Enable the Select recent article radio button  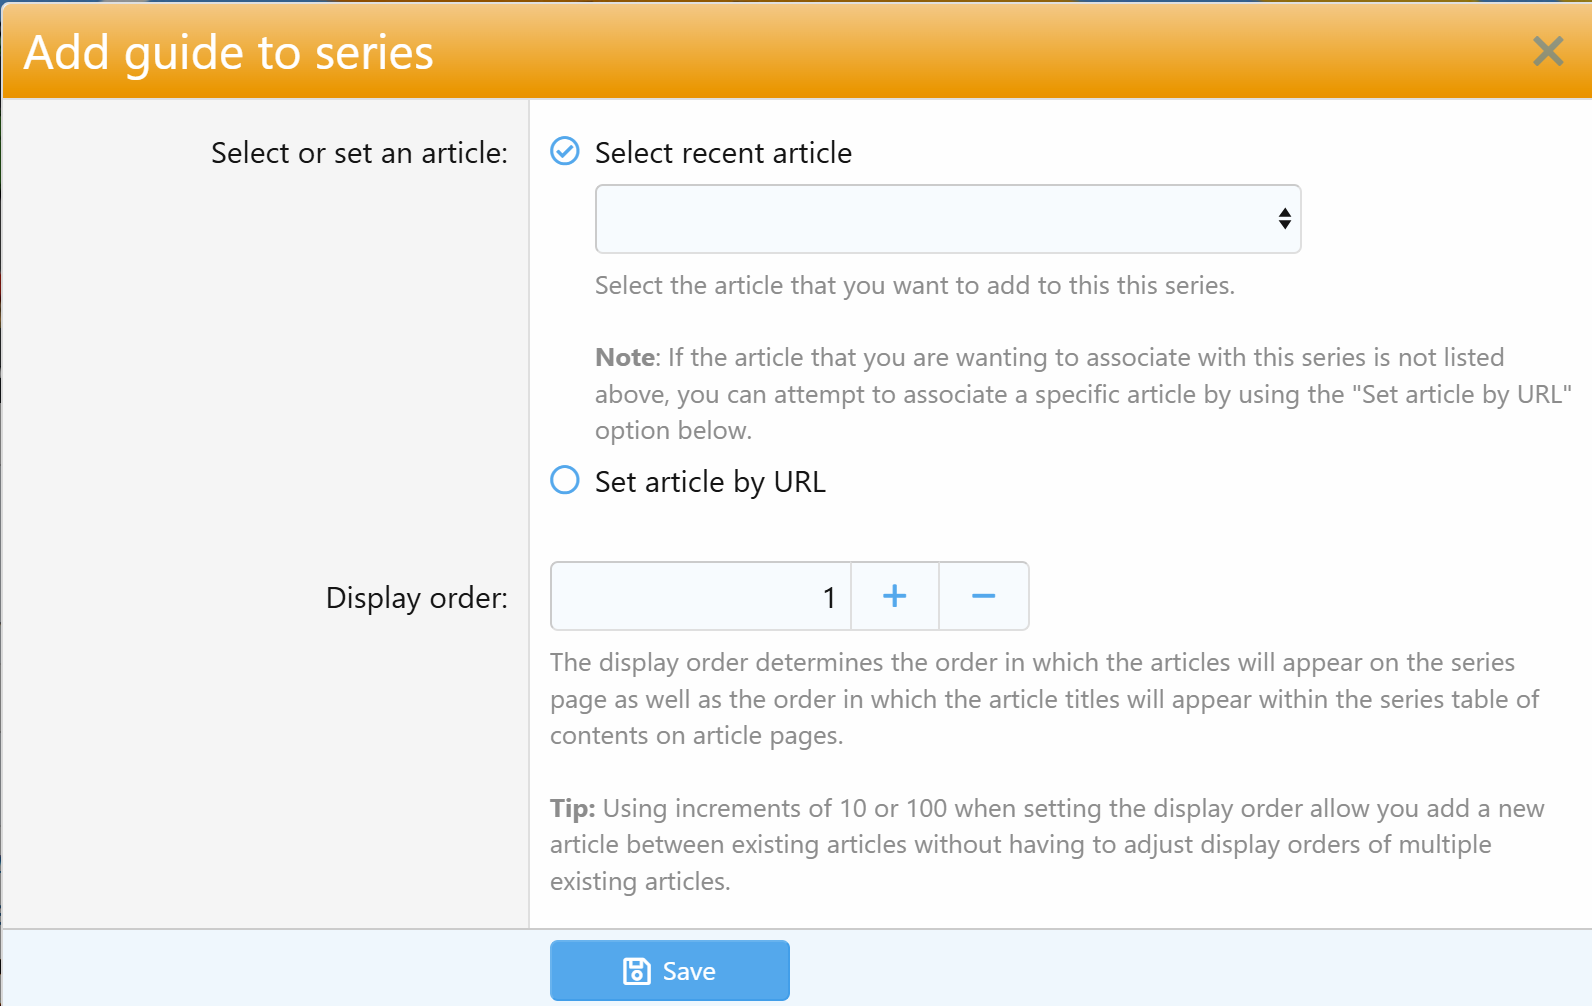(565, 151)
